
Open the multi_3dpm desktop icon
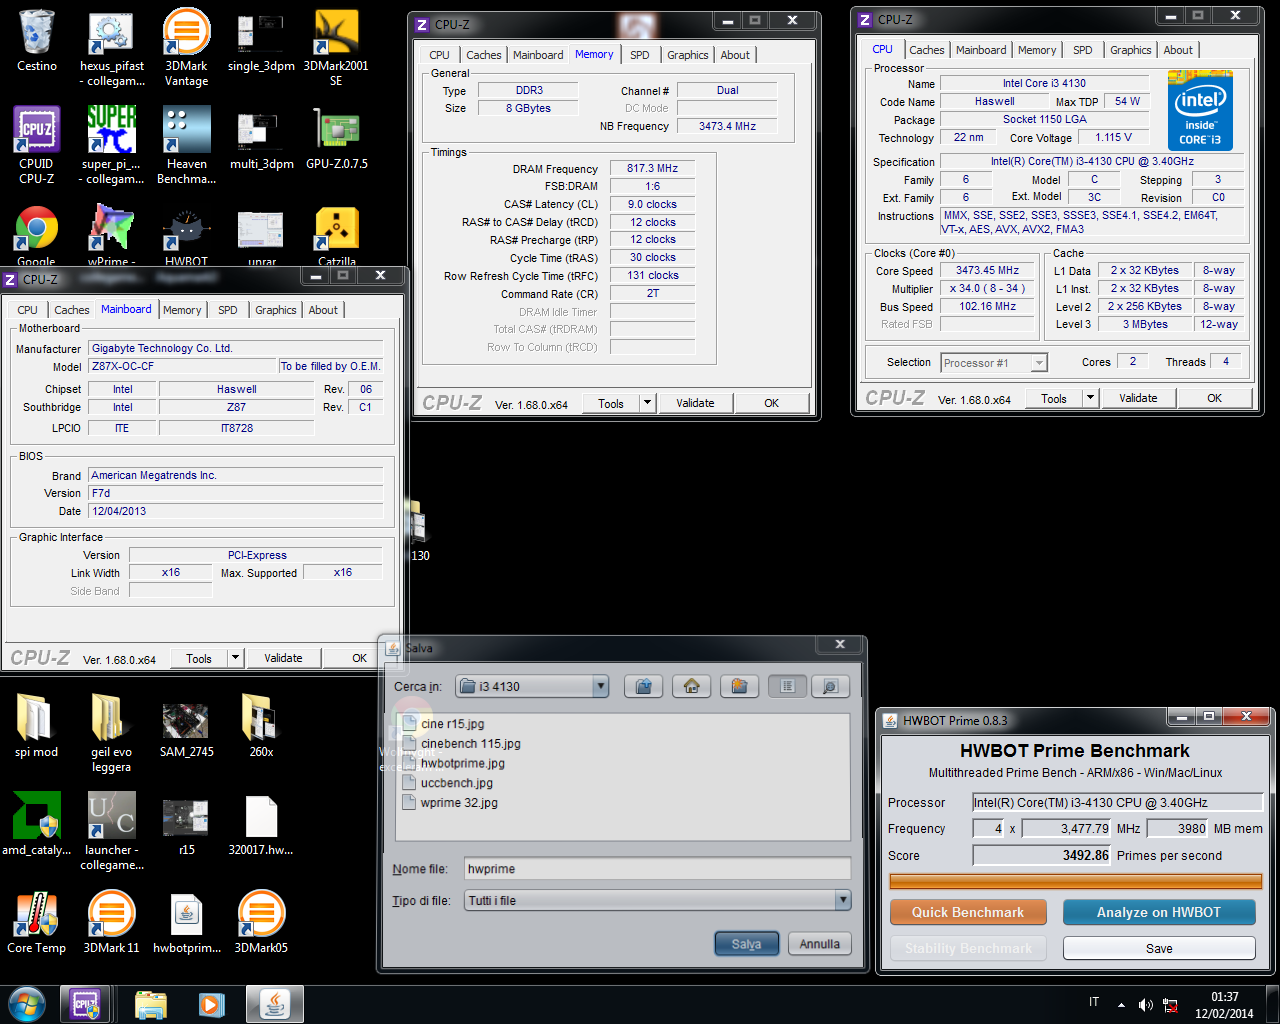tap(261, 138)
